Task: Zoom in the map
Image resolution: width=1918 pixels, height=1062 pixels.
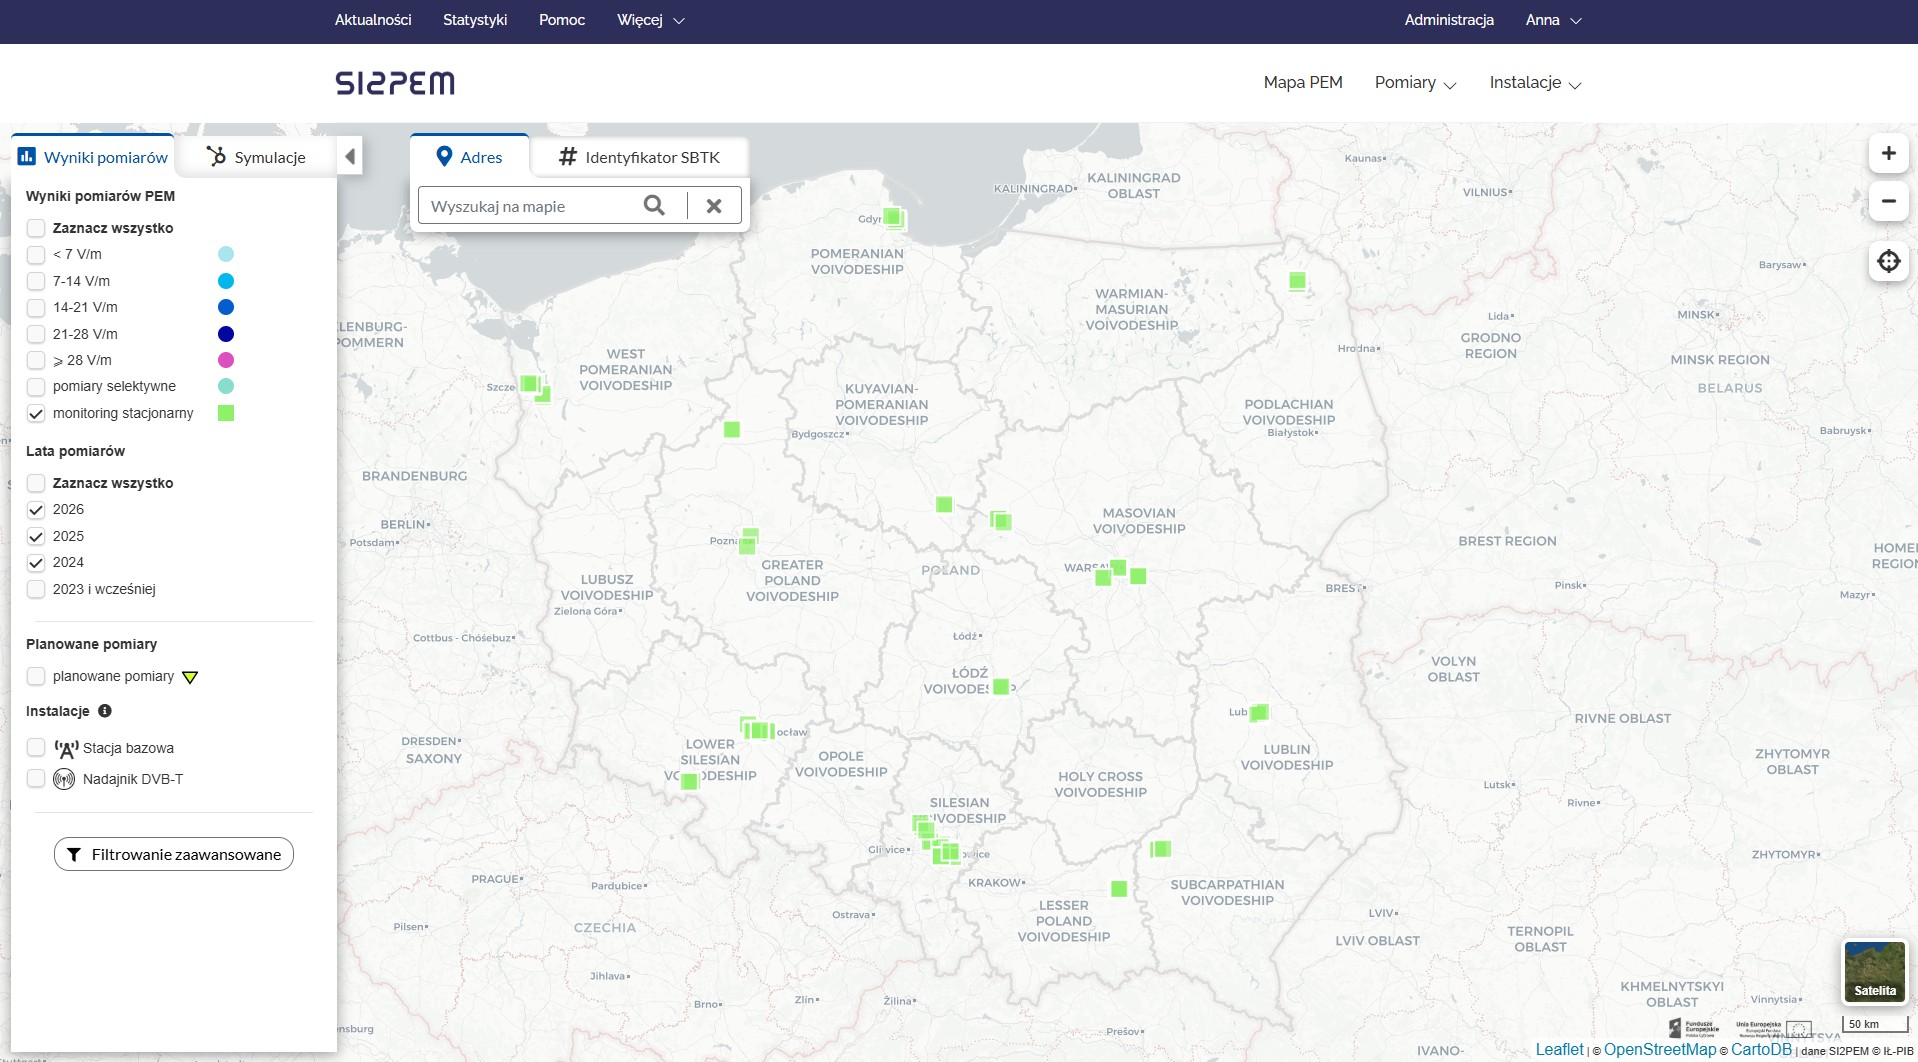Action: [1888, 153]
